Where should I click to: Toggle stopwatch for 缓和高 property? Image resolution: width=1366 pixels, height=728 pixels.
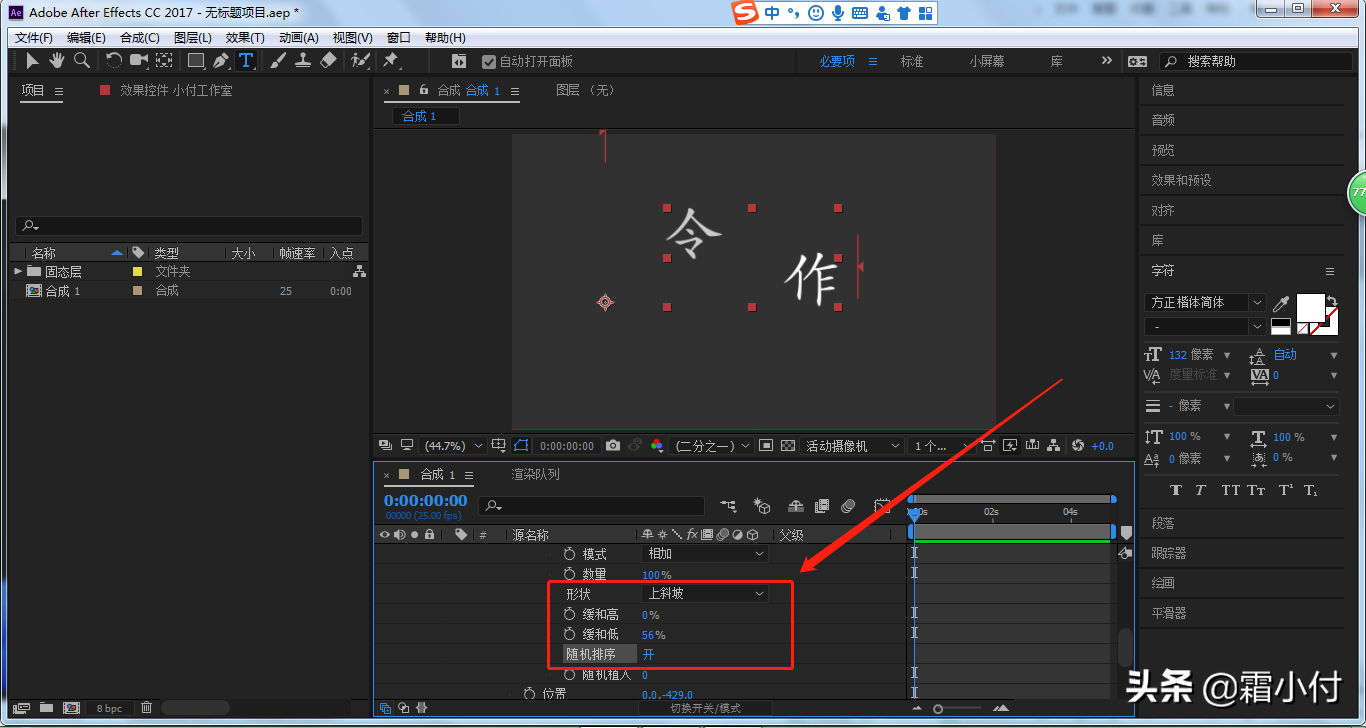[570, 614]
